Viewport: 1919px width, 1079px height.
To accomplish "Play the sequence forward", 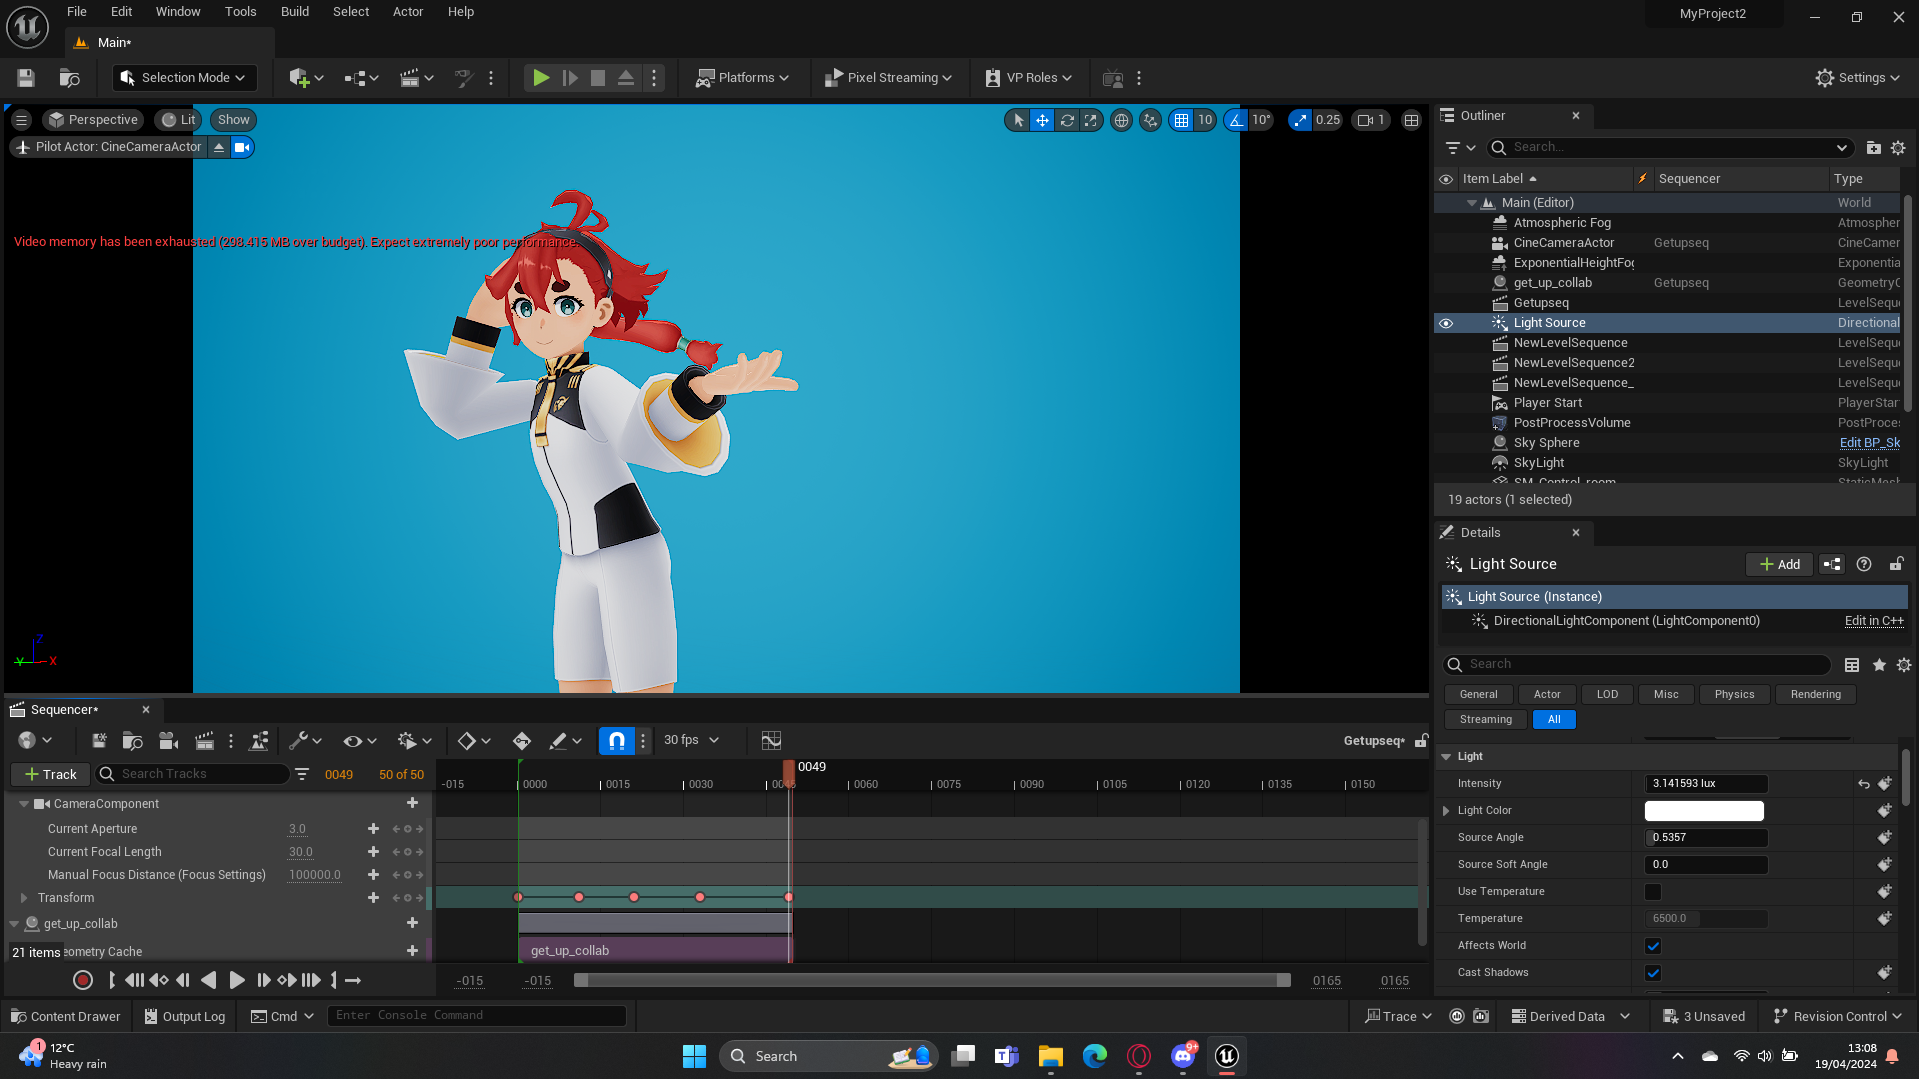I will (236, 981).
